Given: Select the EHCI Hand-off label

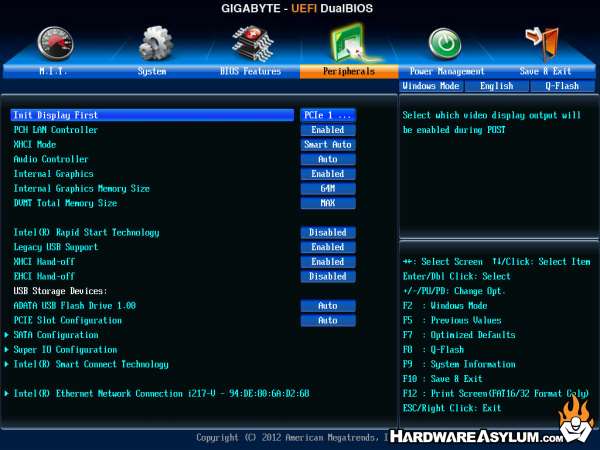Looking at the screenshot, I should click(x=44, y=276).
